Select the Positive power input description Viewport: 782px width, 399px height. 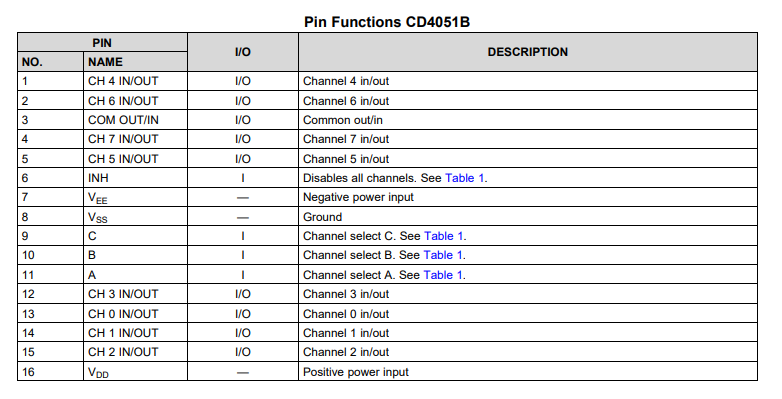[356, 372]
